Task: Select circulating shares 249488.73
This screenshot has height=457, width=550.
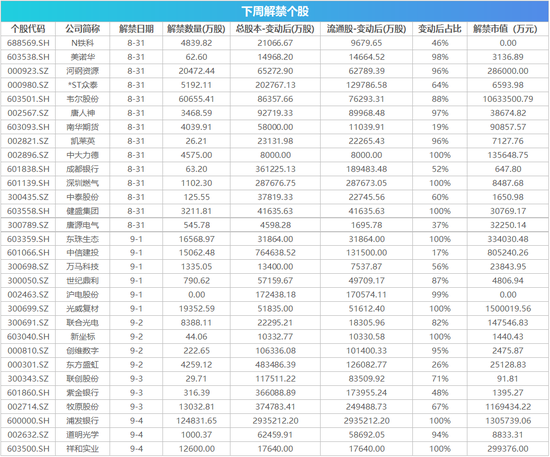Action: coord(367,407)
